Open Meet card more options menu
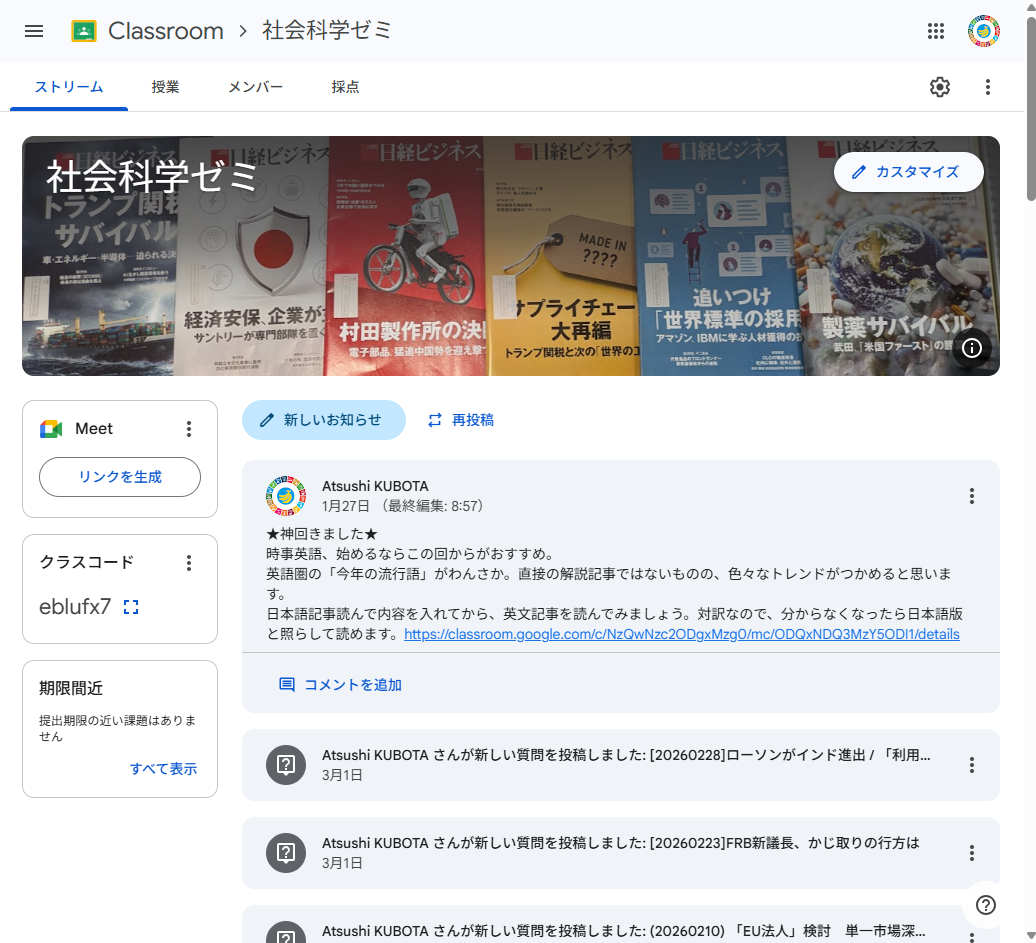 coord(189,429)
